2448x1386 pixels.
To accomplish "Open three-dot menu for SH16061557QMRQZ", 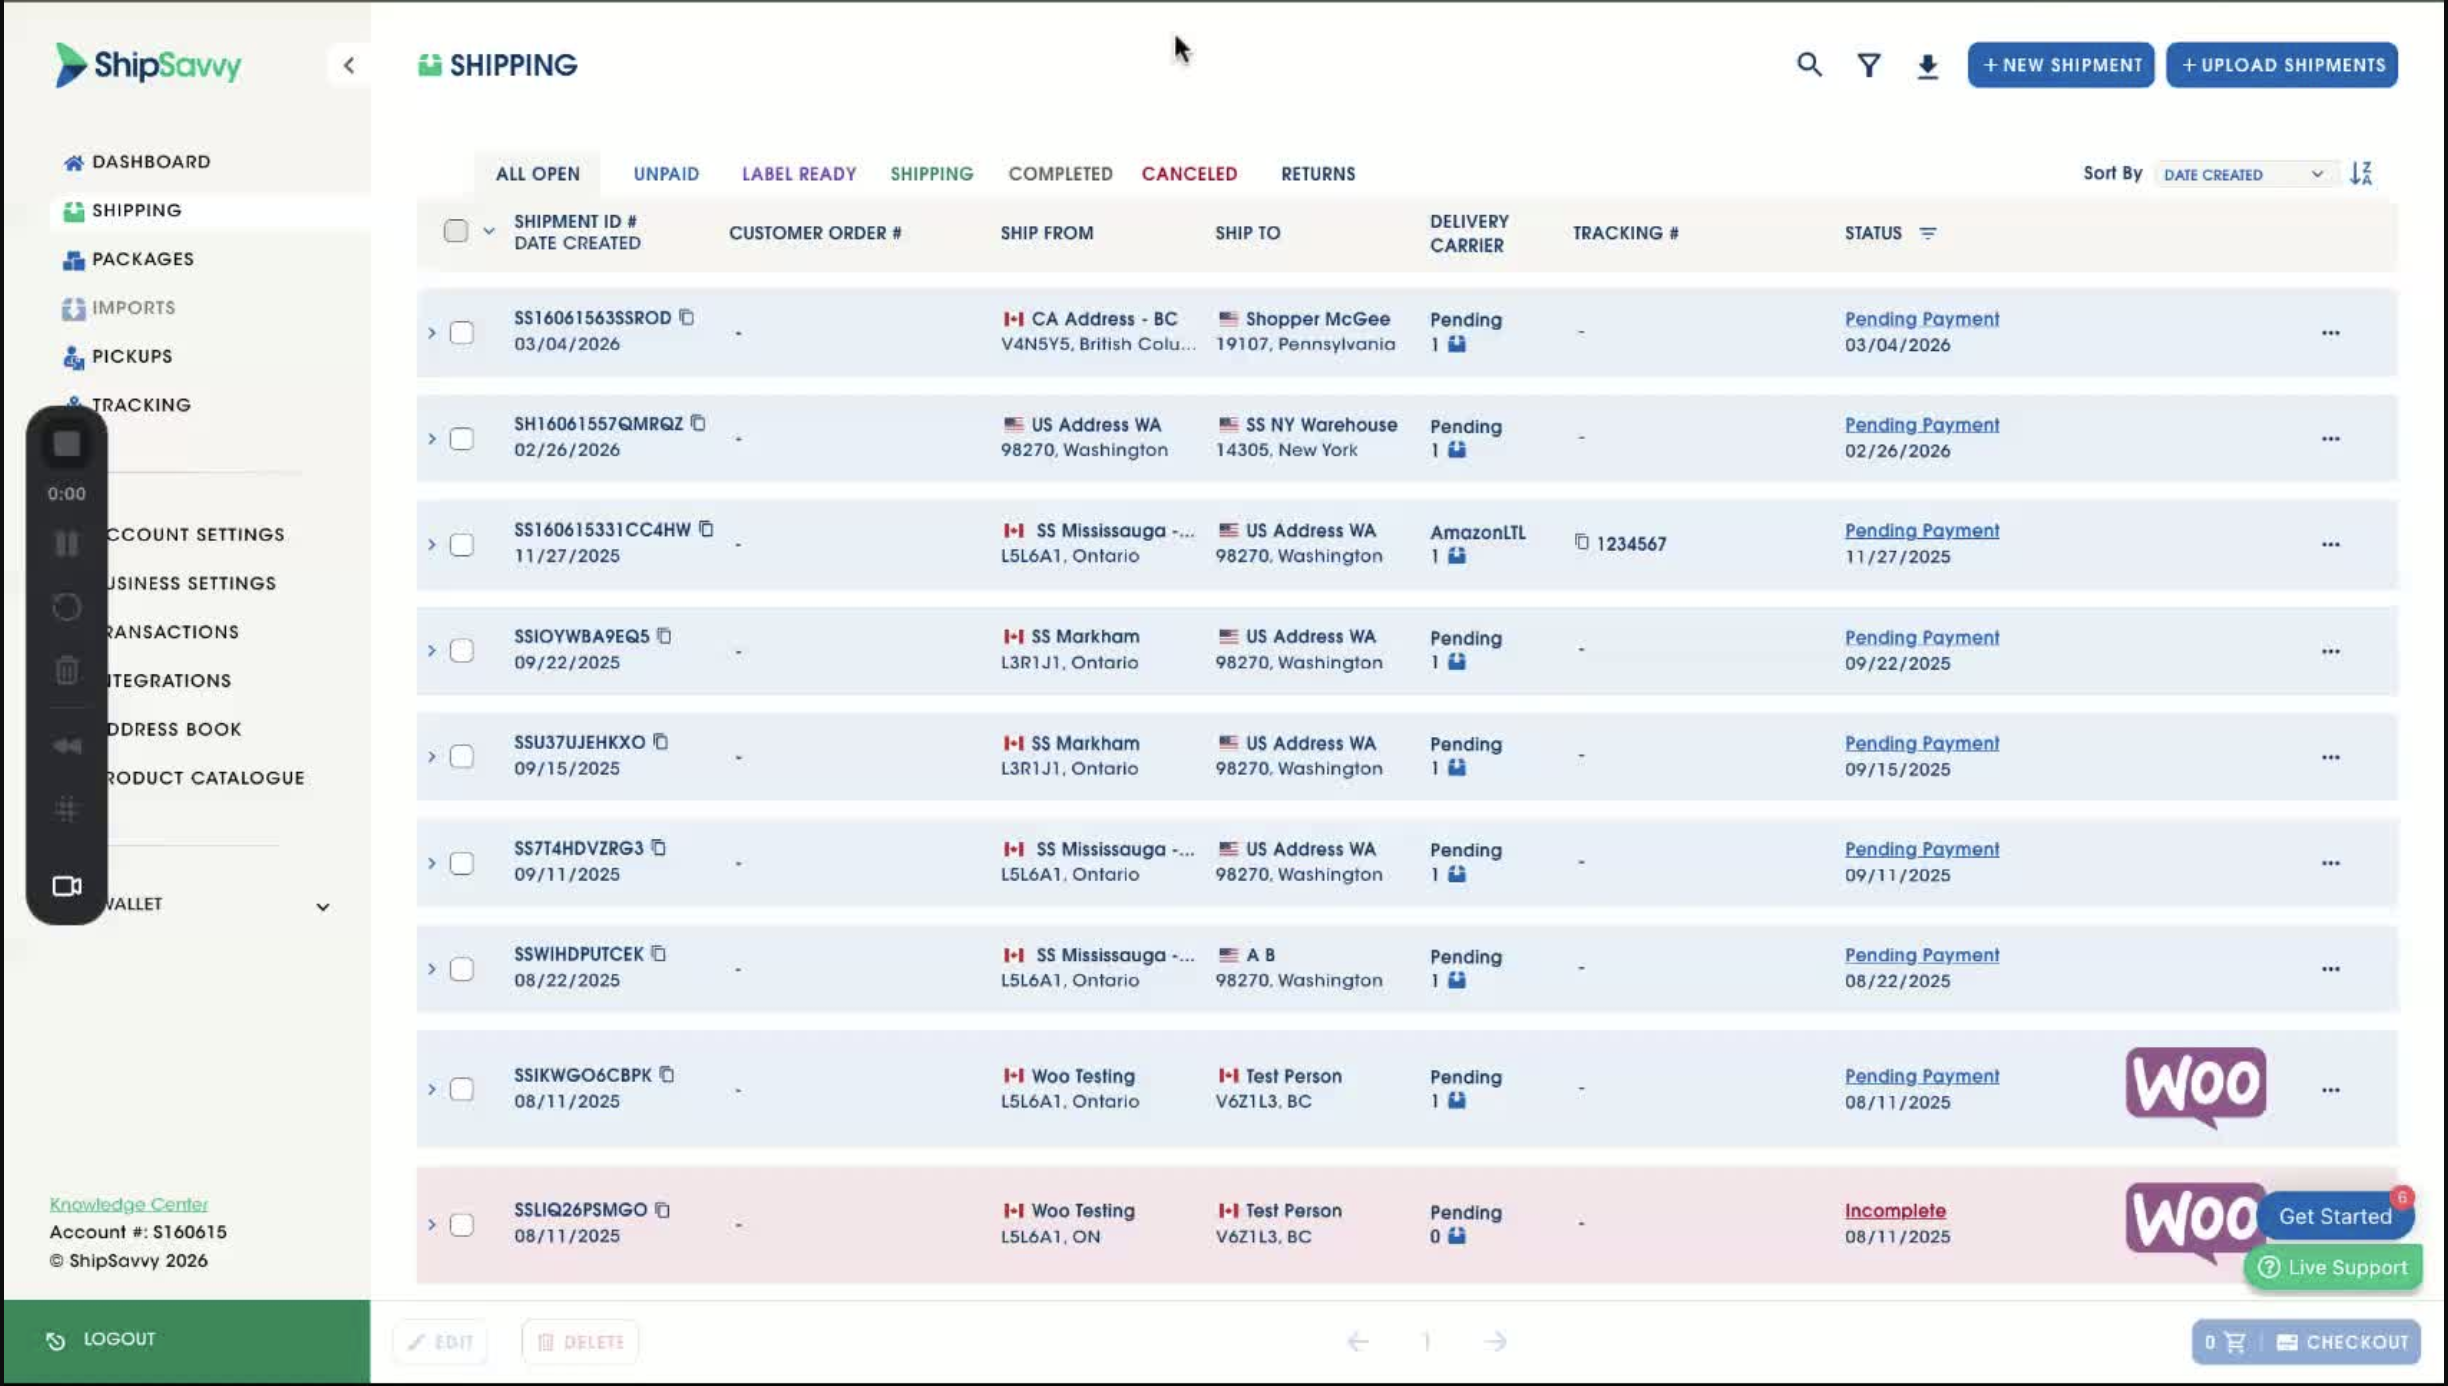I will (x=2330, y=439).
